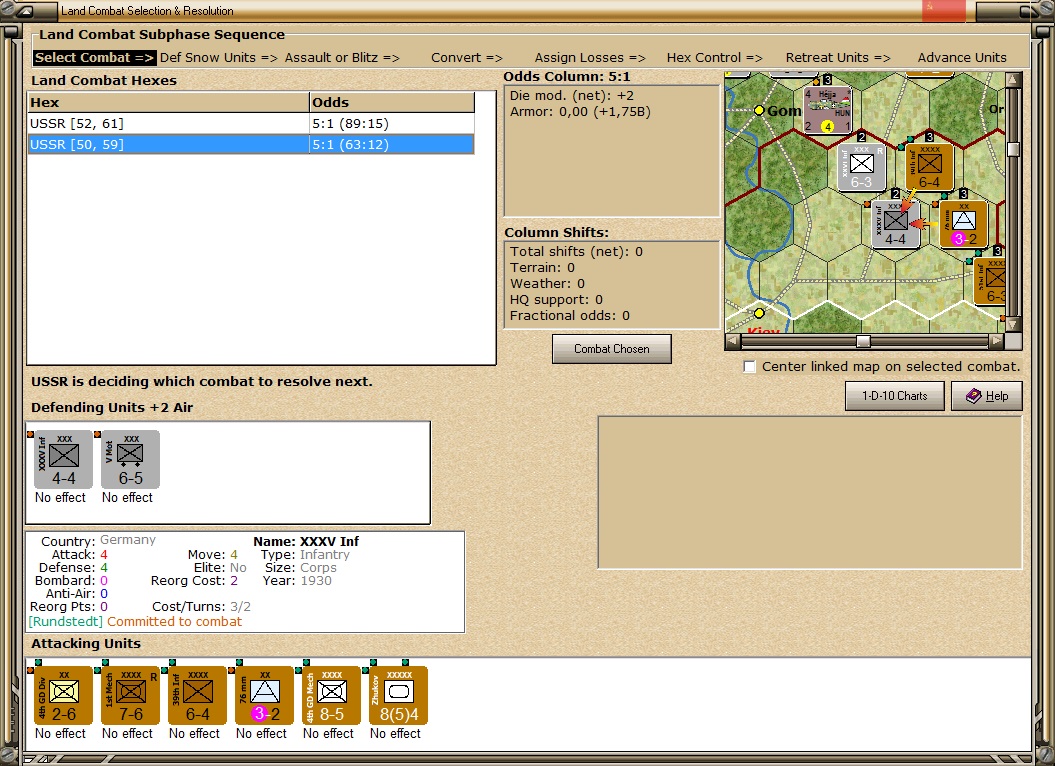Screen dimensions: 1055x766
Task: Click the 3-2 artillery counter on map
Action: click(x=963, y=224)
